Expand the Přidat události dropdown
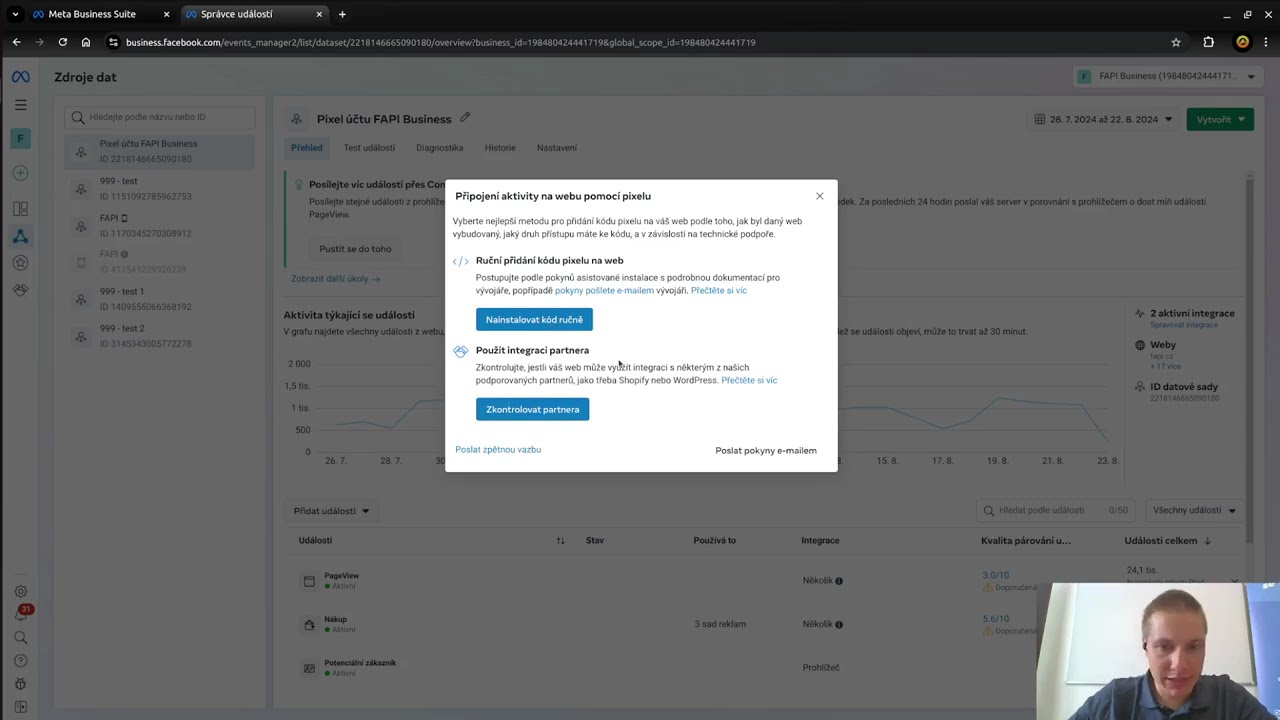Screen dimensions: 1280x720 point(331,511)
